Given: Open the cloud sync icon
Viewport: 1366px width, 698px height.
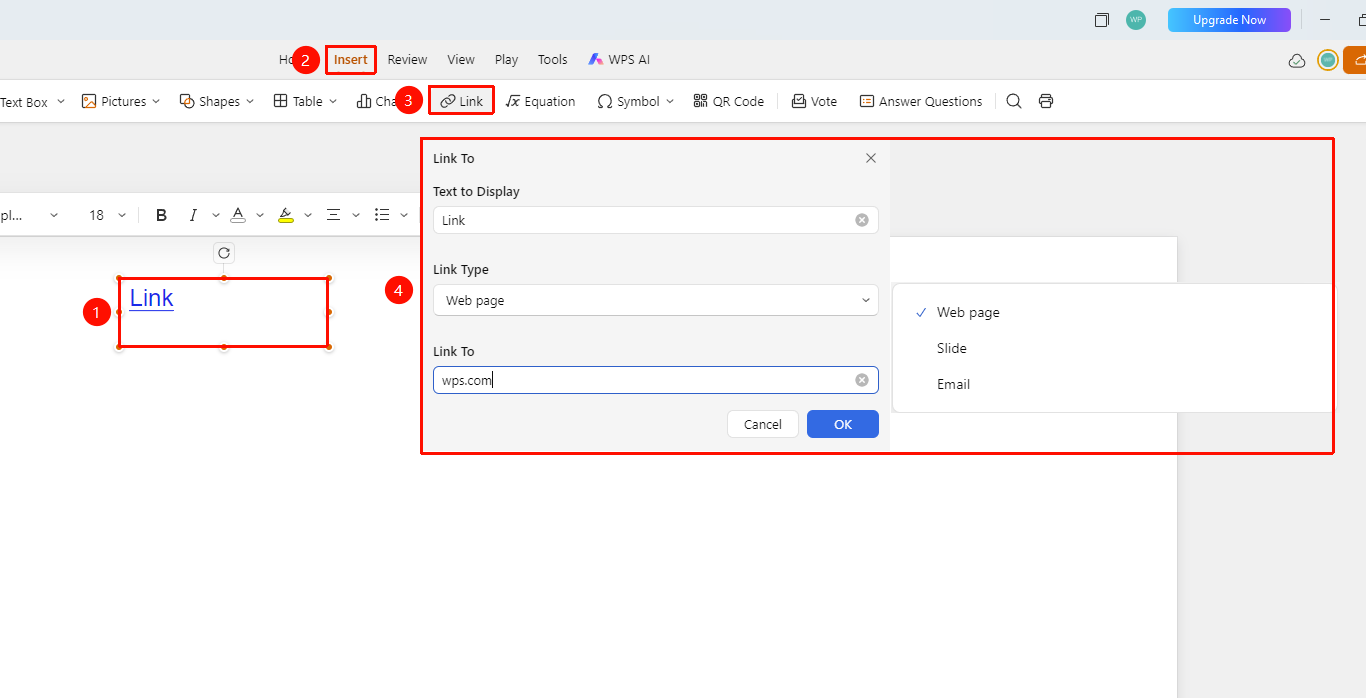Looking at the screenshot, I should [x=1297, y=60].
